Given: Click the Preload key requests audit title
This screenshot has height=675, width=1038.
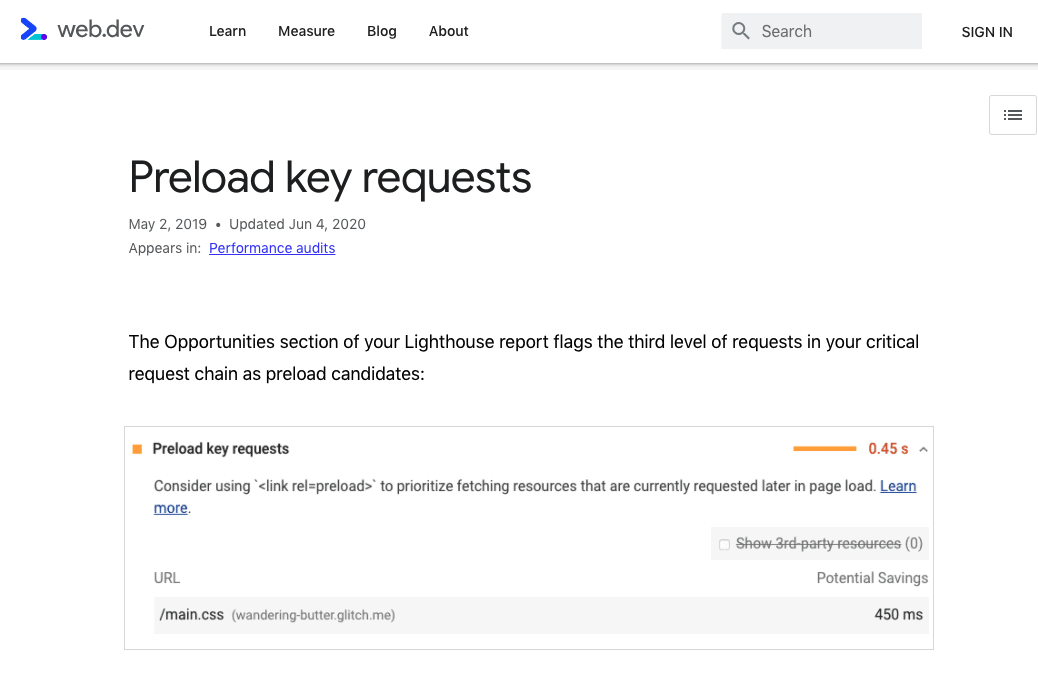Looking at the screenshot, I should (x=220, y=449).
